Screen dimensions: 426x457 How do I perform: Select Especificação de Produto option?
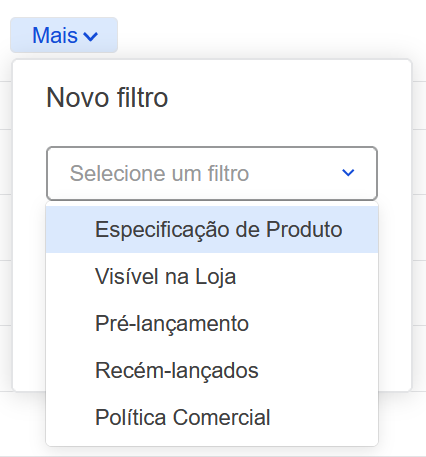[x=212, y=229]
